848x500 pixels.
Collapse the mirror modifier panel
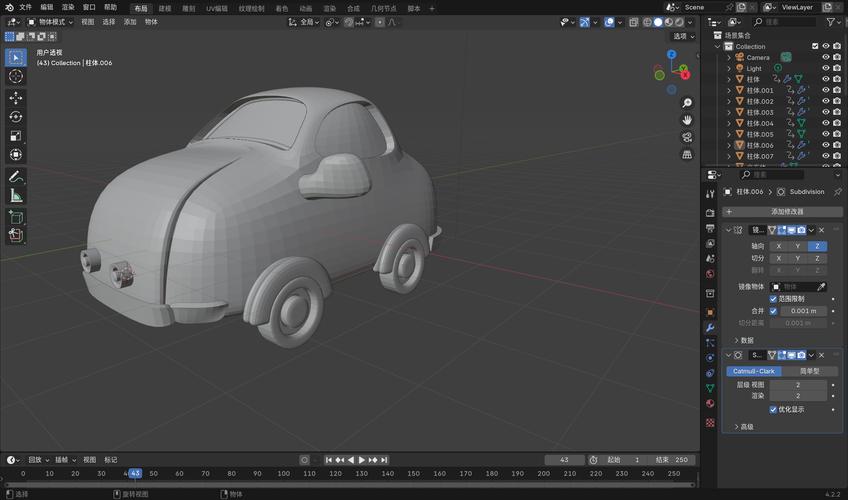(x=728, y=230)
